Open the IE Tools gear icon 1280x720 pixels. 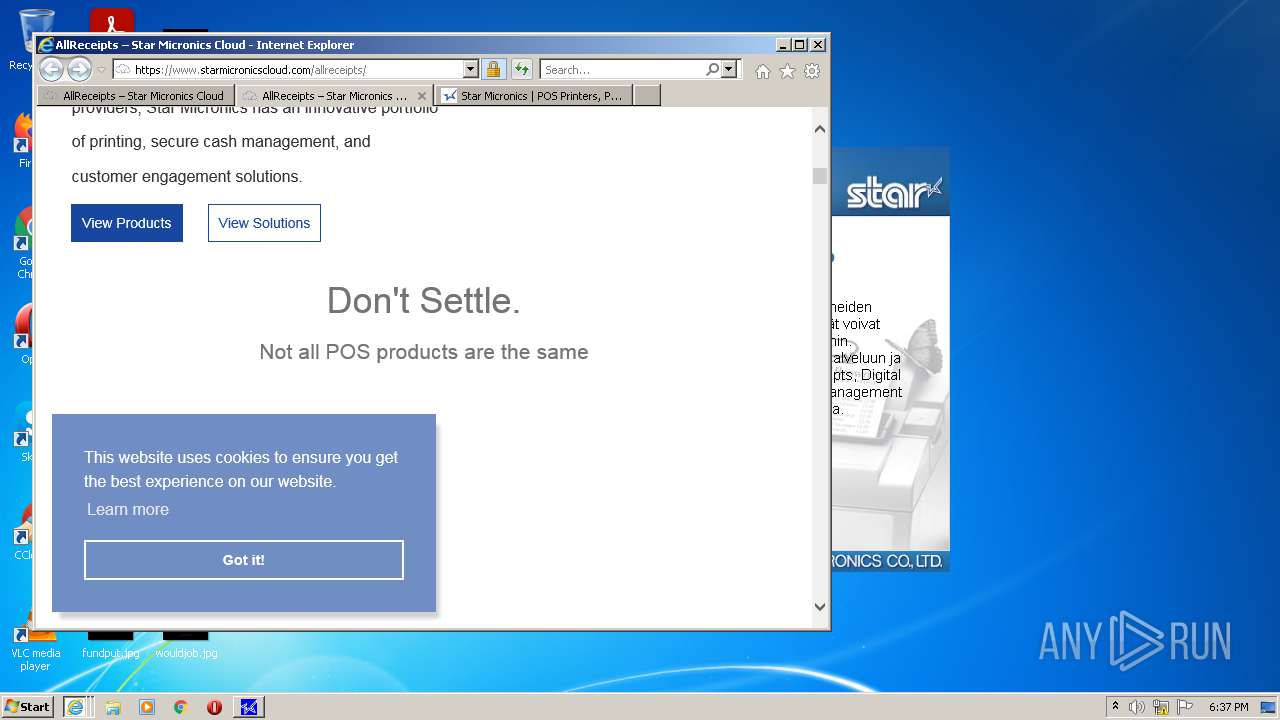(812, 71)
